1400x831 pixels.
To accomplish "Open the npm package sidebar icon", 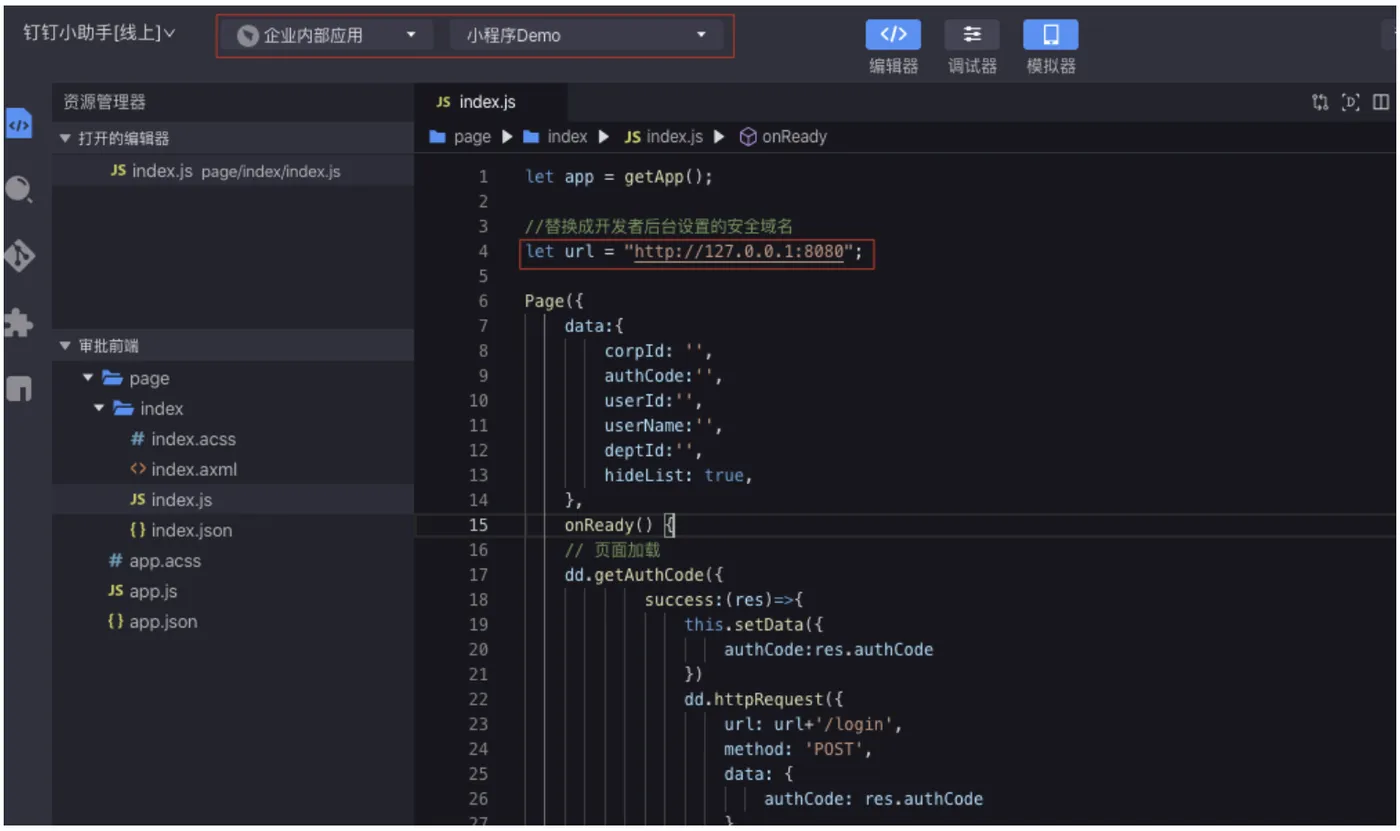I will [x=19, y=388].
